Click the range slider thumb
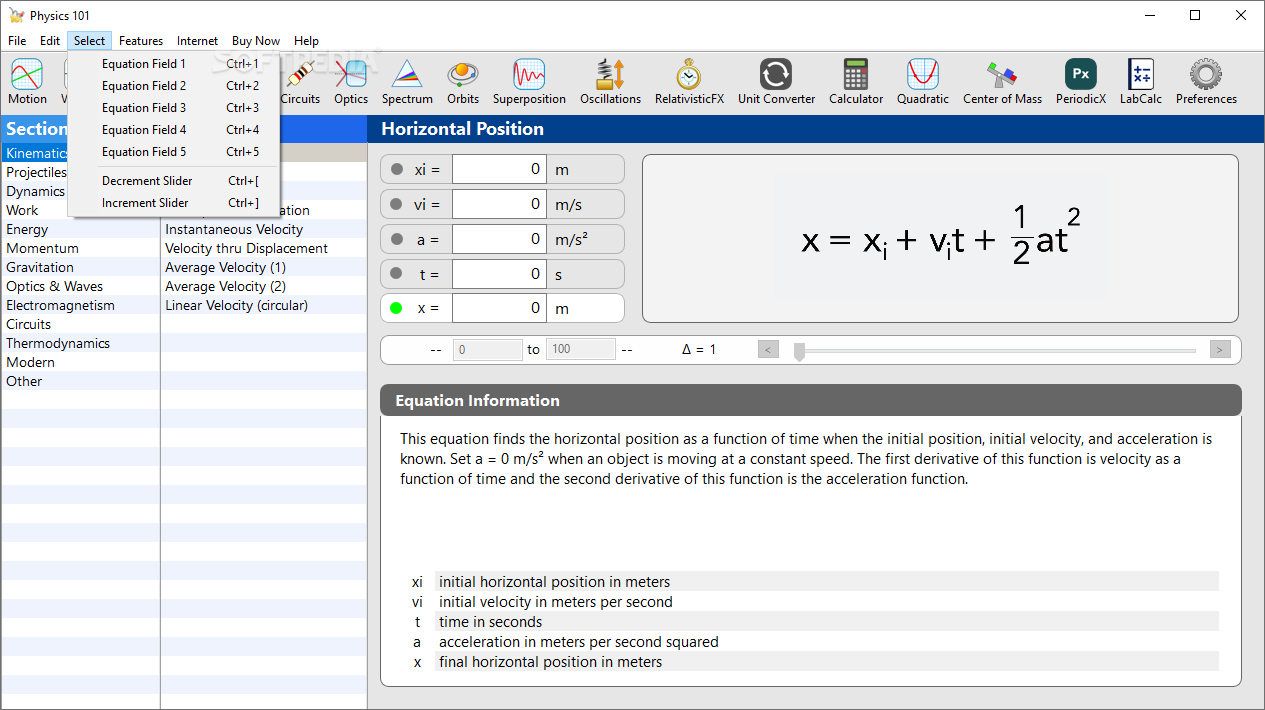Screen dimensions: 1265x710 (799, 351)
